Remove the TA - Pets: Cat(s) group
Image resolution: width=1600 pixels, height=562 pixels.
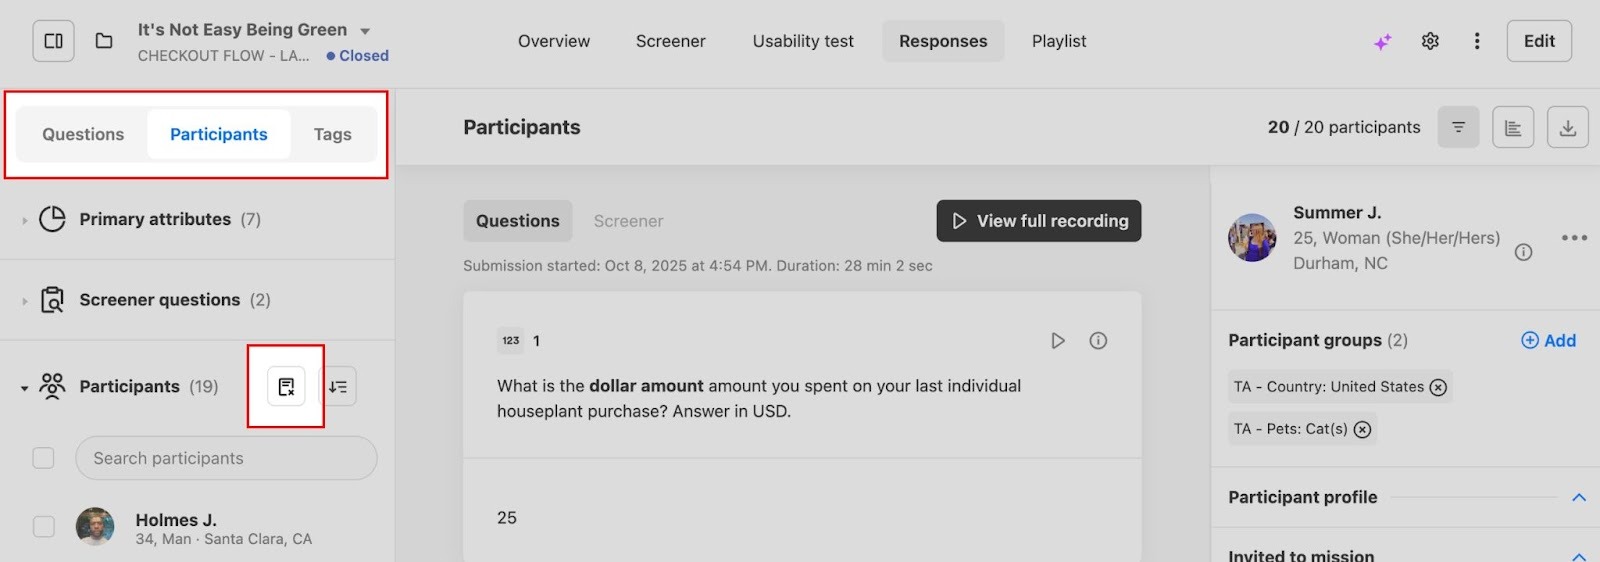(x=1362, y=429)
